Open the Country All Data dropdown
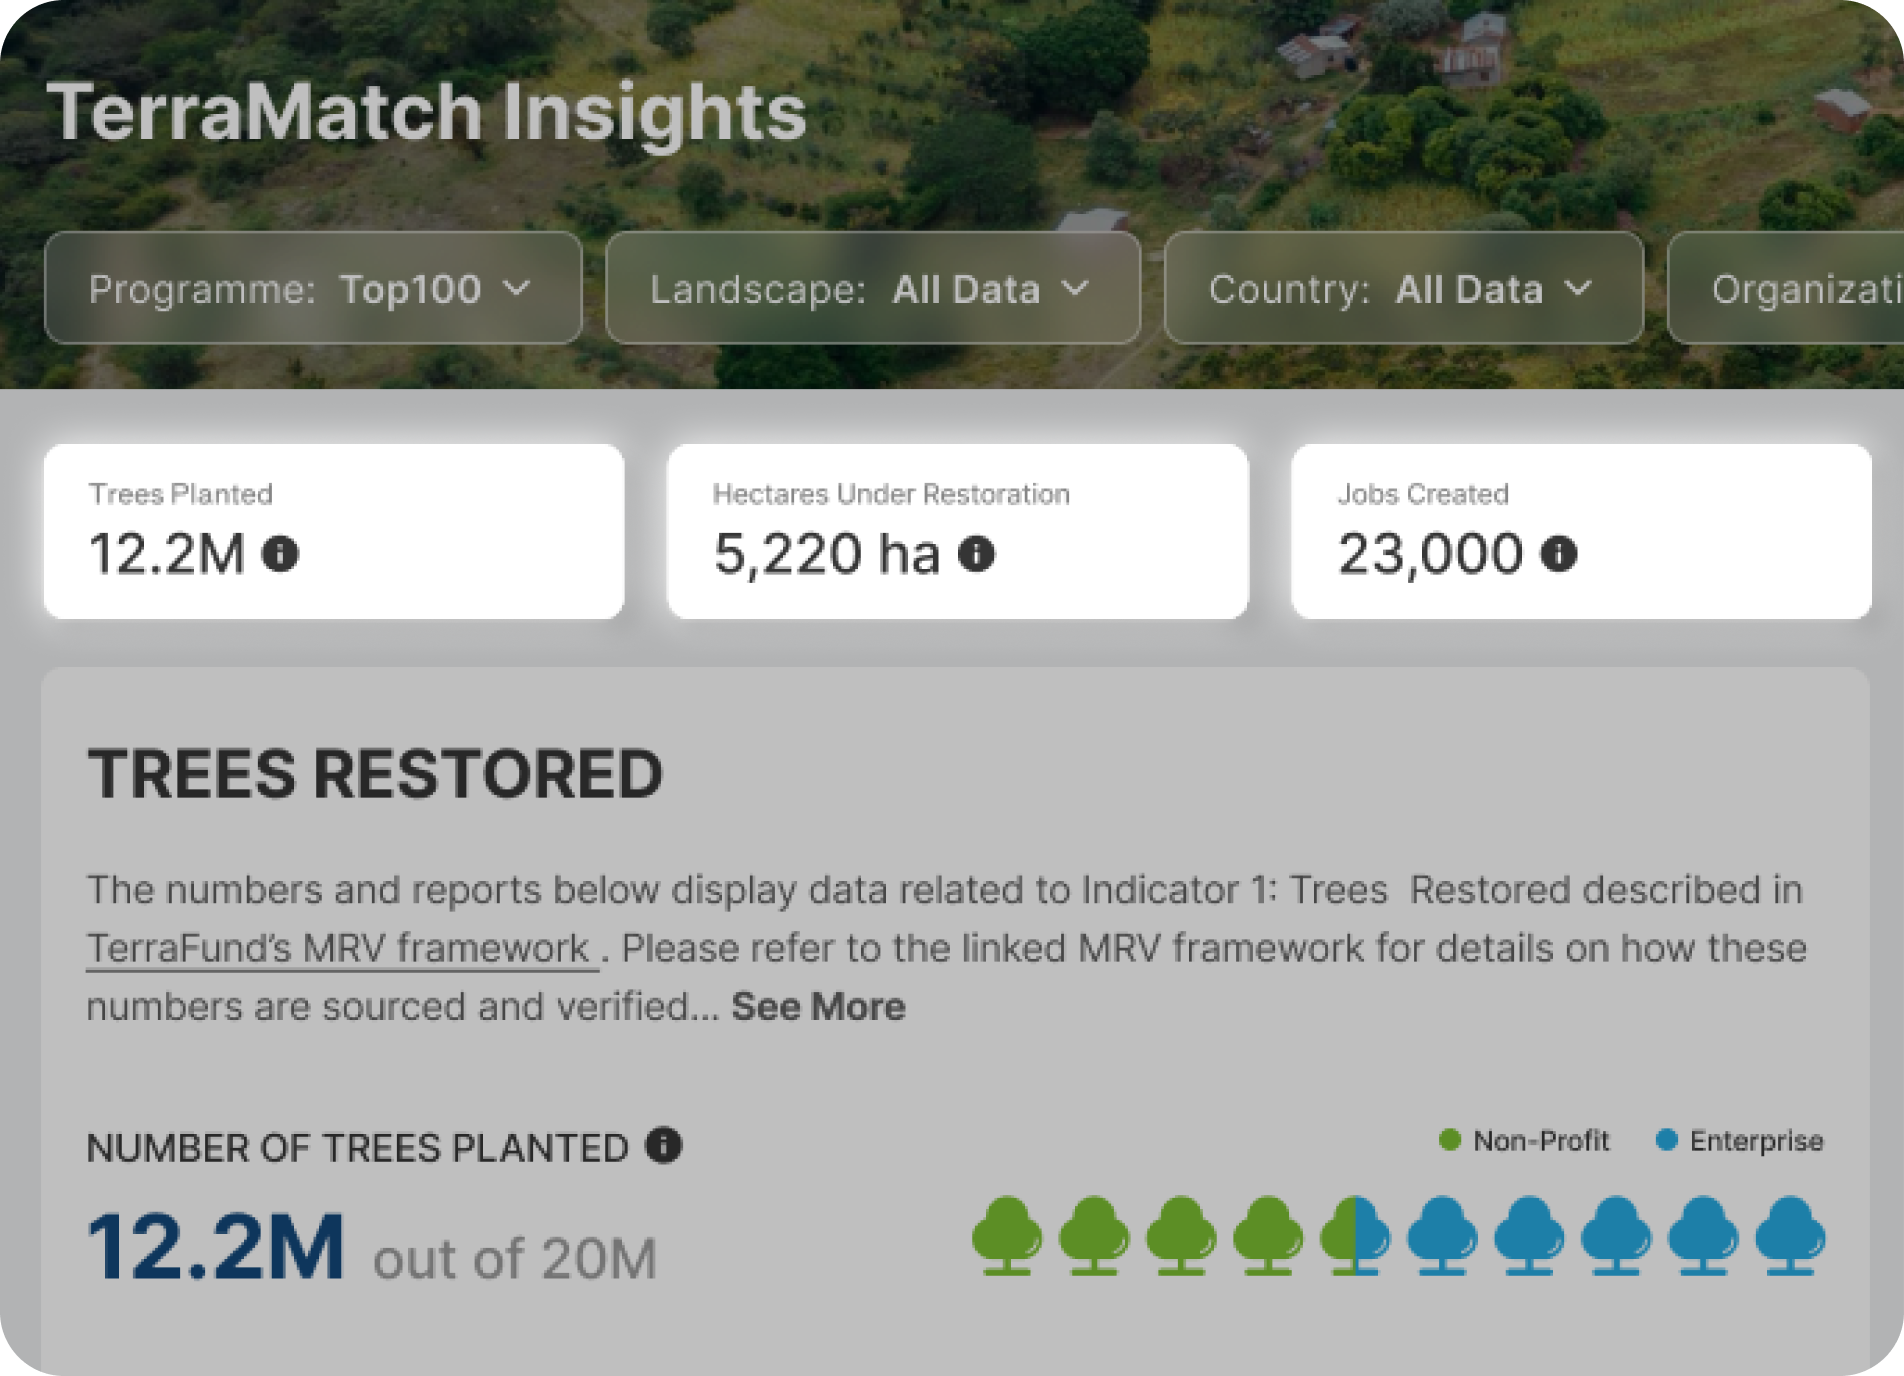1904x1376 pixels. click(1402, 289)
